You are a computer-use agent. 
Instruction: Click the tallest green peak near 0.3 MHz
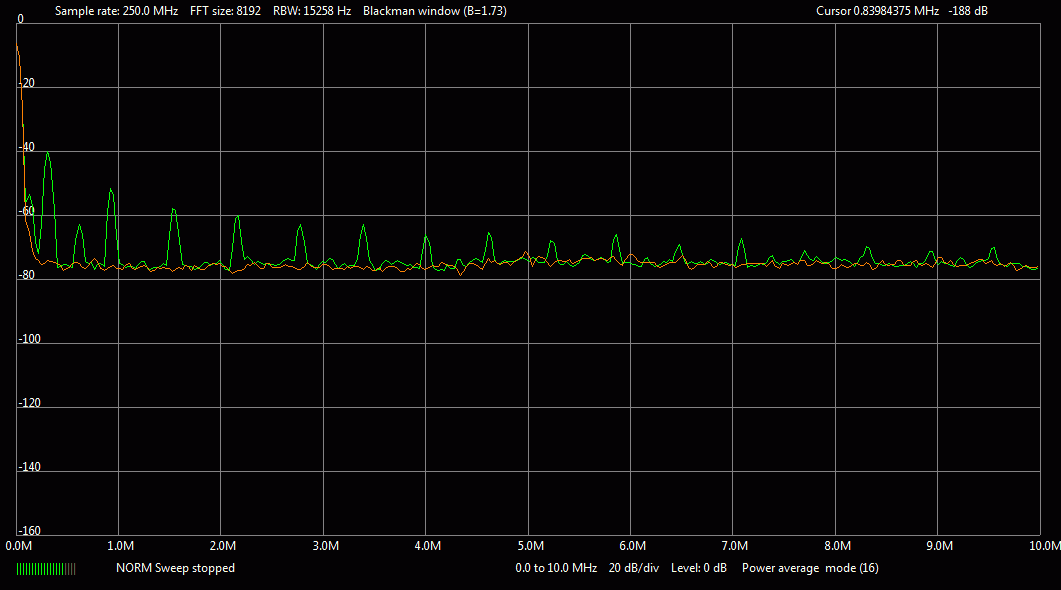coord(47,154)
